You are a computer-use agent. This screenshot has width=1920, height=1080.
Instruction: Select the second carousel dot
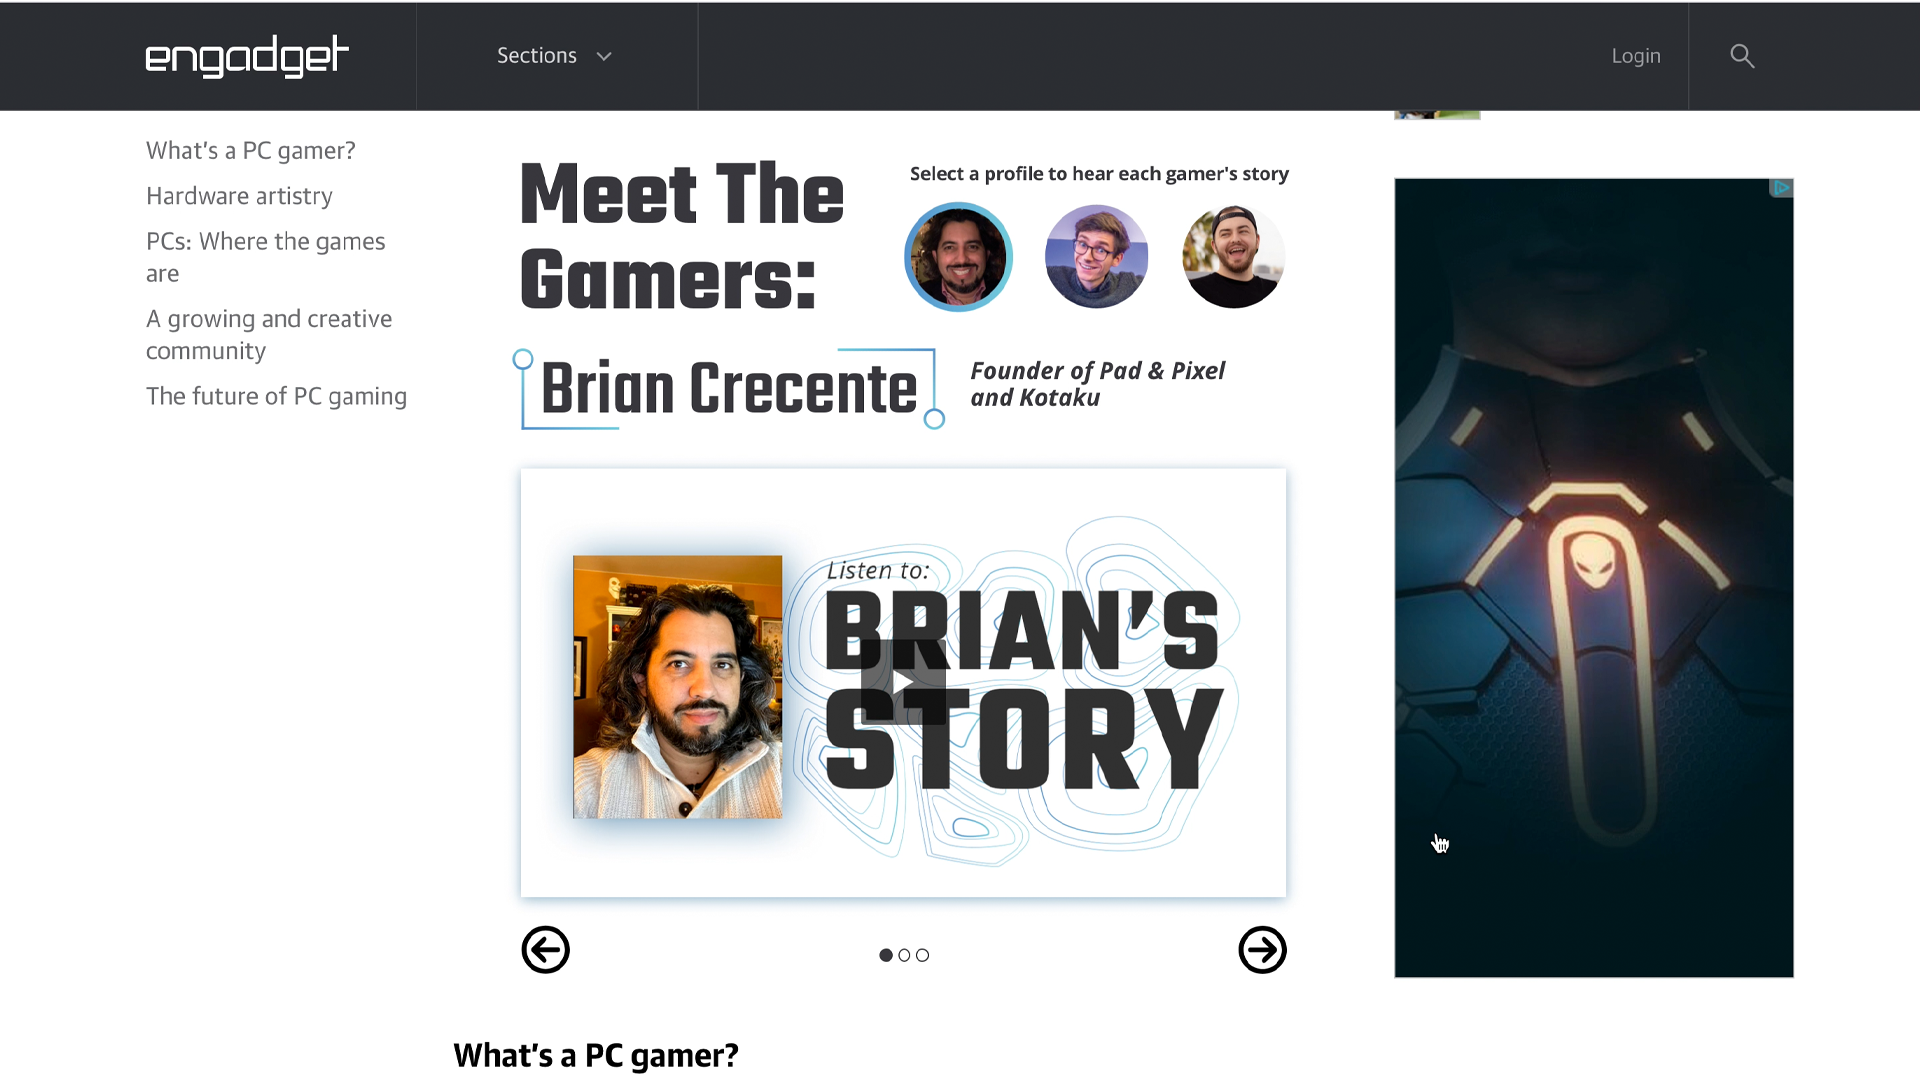pyautogui.click(x=904, y=955)
